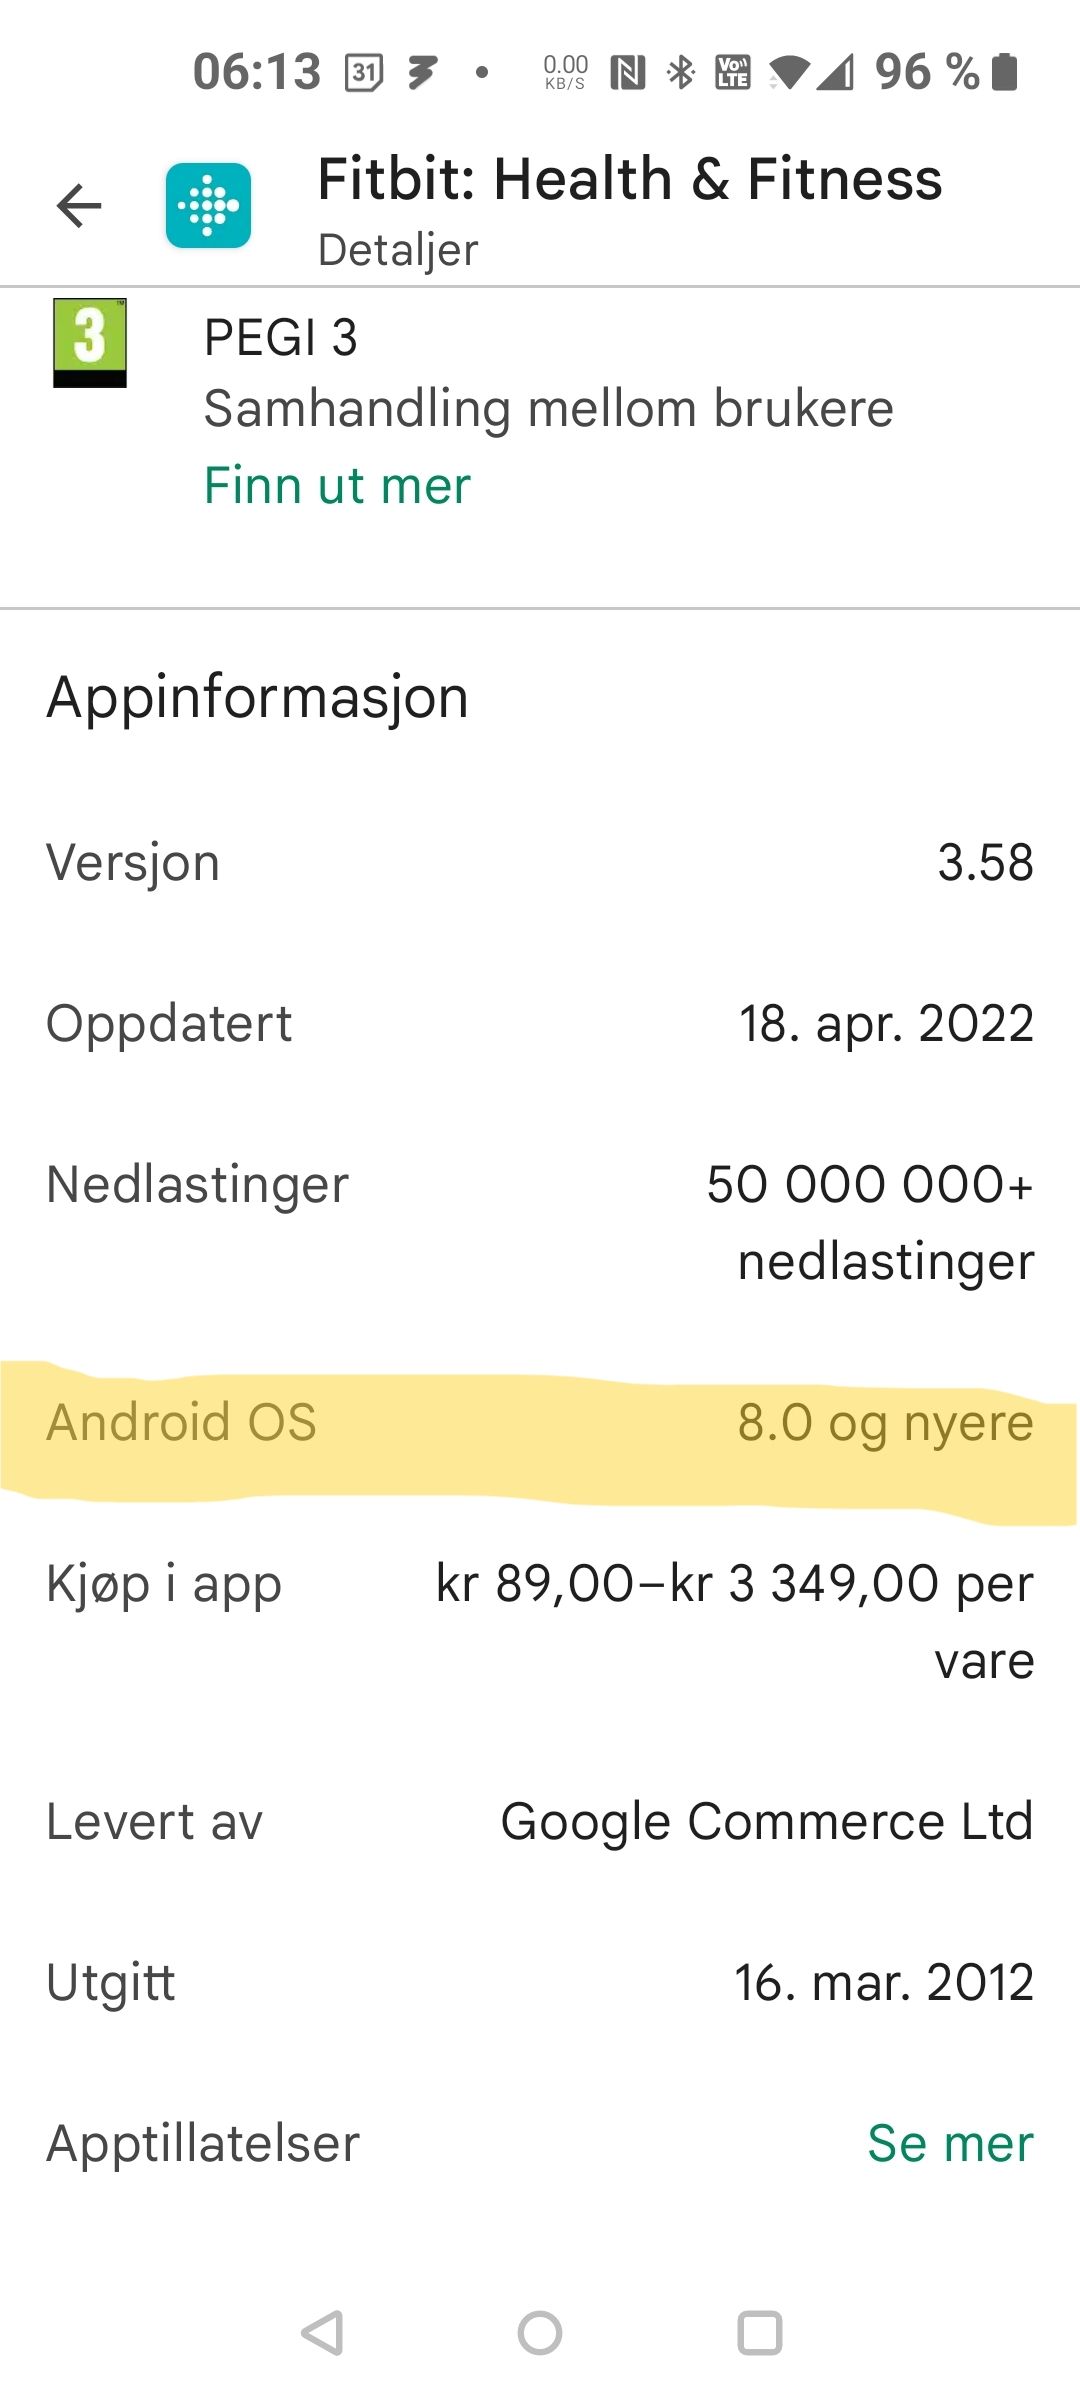Tap the 'Fitbit: Health & Fitness' title
Viewport: 1080px width, 2400px height.
point(630,180)
